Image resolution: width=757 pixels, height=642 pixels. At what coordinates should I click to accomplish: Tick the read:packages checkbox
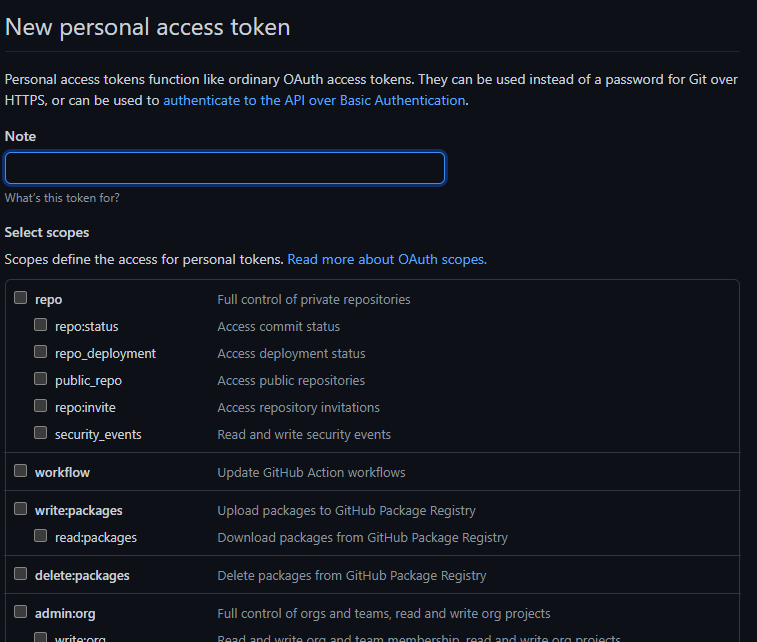coord(41,536)
